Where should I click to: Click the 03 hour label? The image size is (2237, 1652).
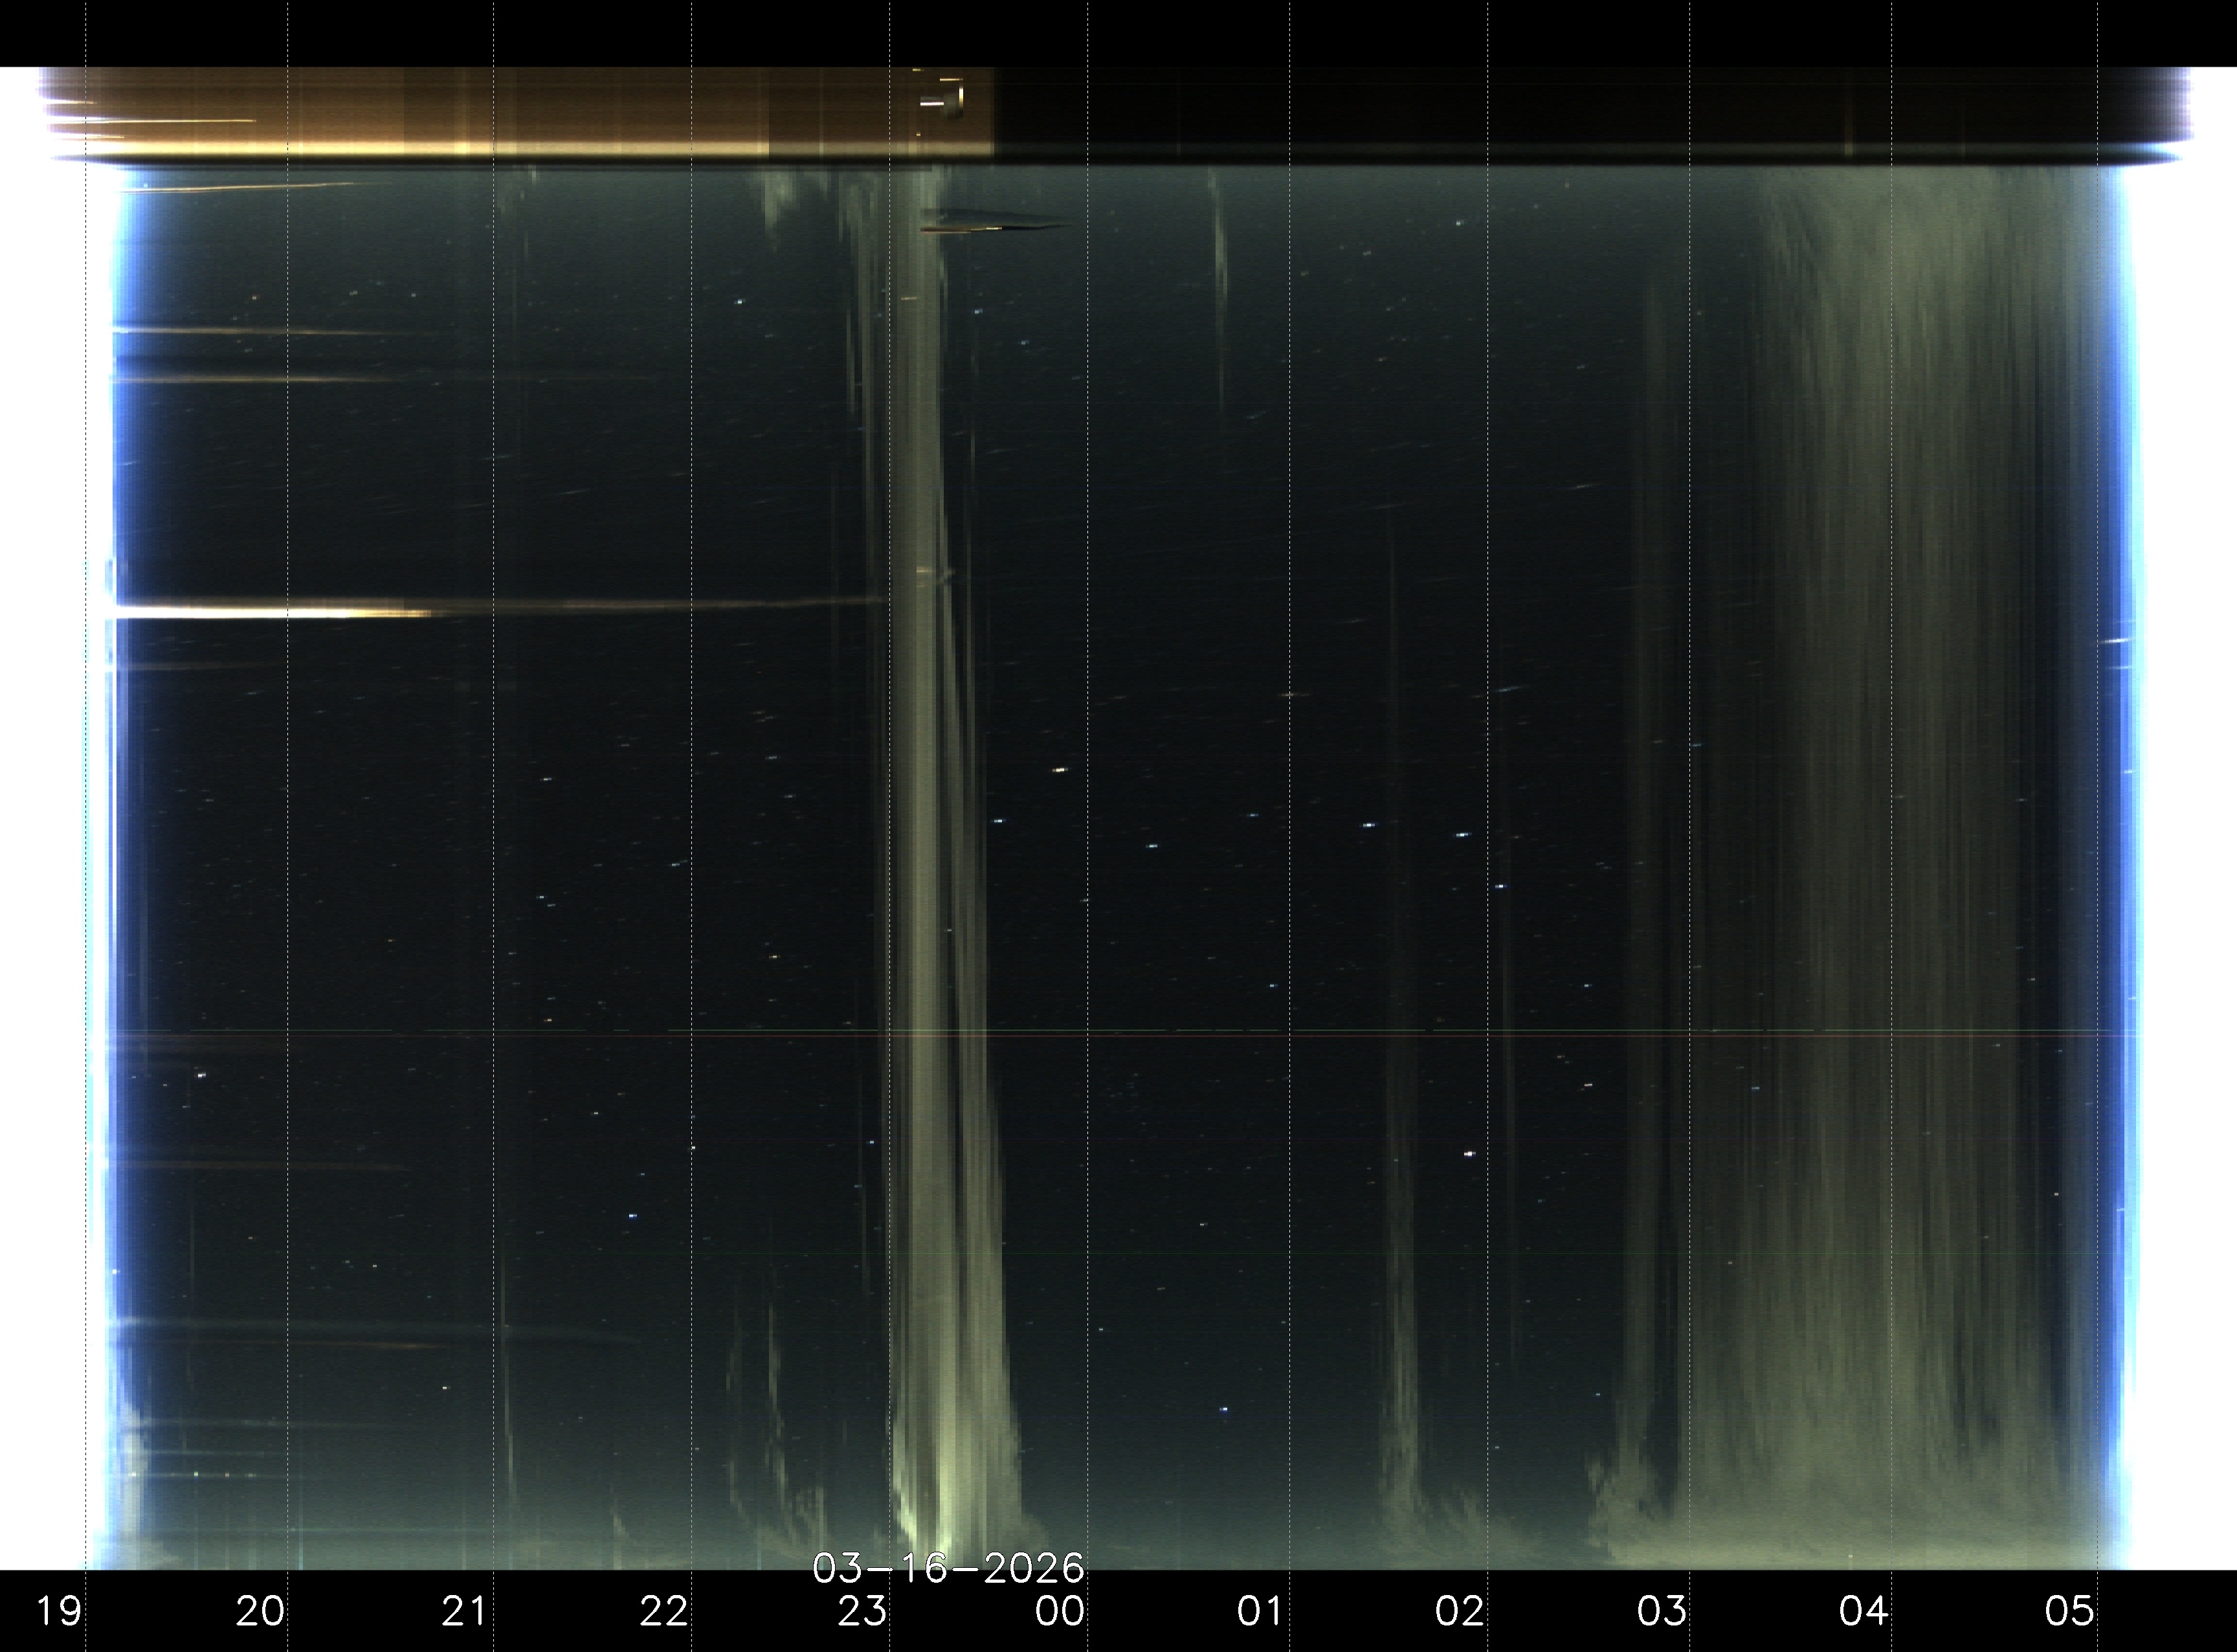coord(1662,1611)
